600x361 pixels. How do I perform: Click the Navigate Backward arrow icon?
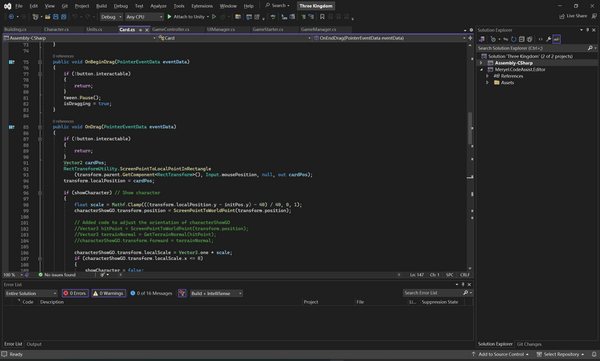pyautogui.click(x=11, y=17)
